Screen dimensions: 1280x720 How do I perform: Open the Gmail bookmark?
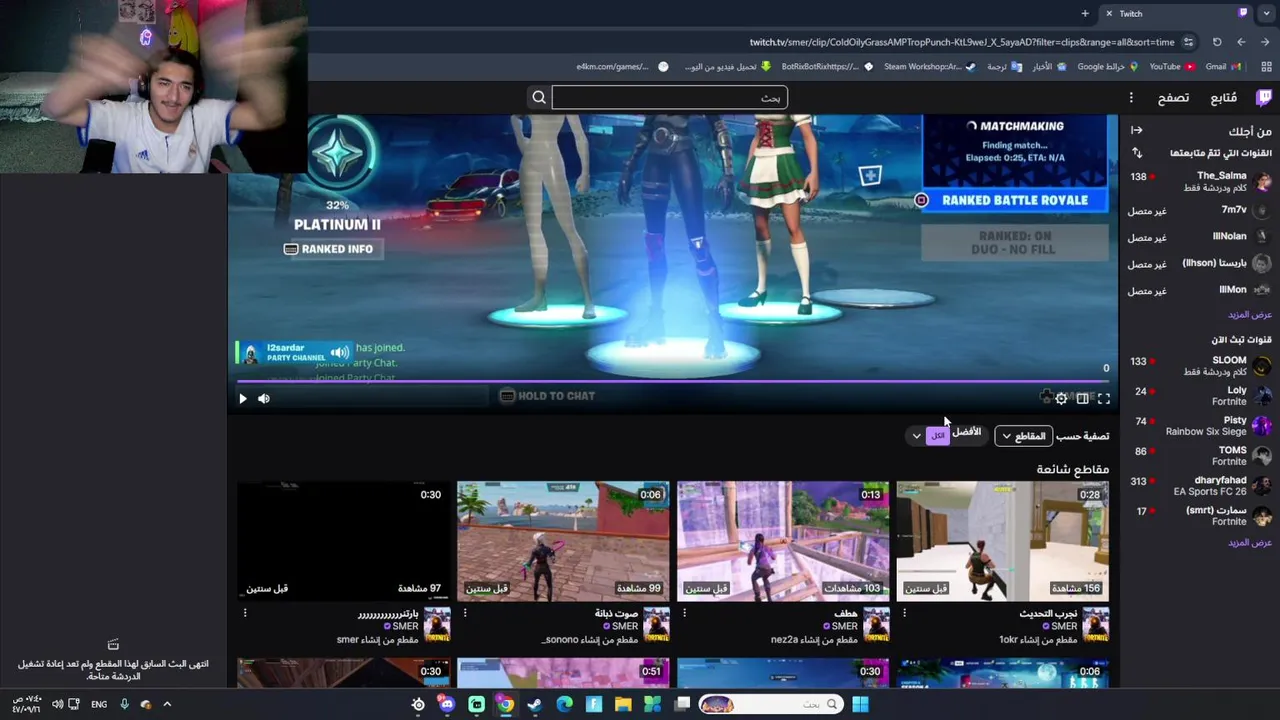[1223, 66]
